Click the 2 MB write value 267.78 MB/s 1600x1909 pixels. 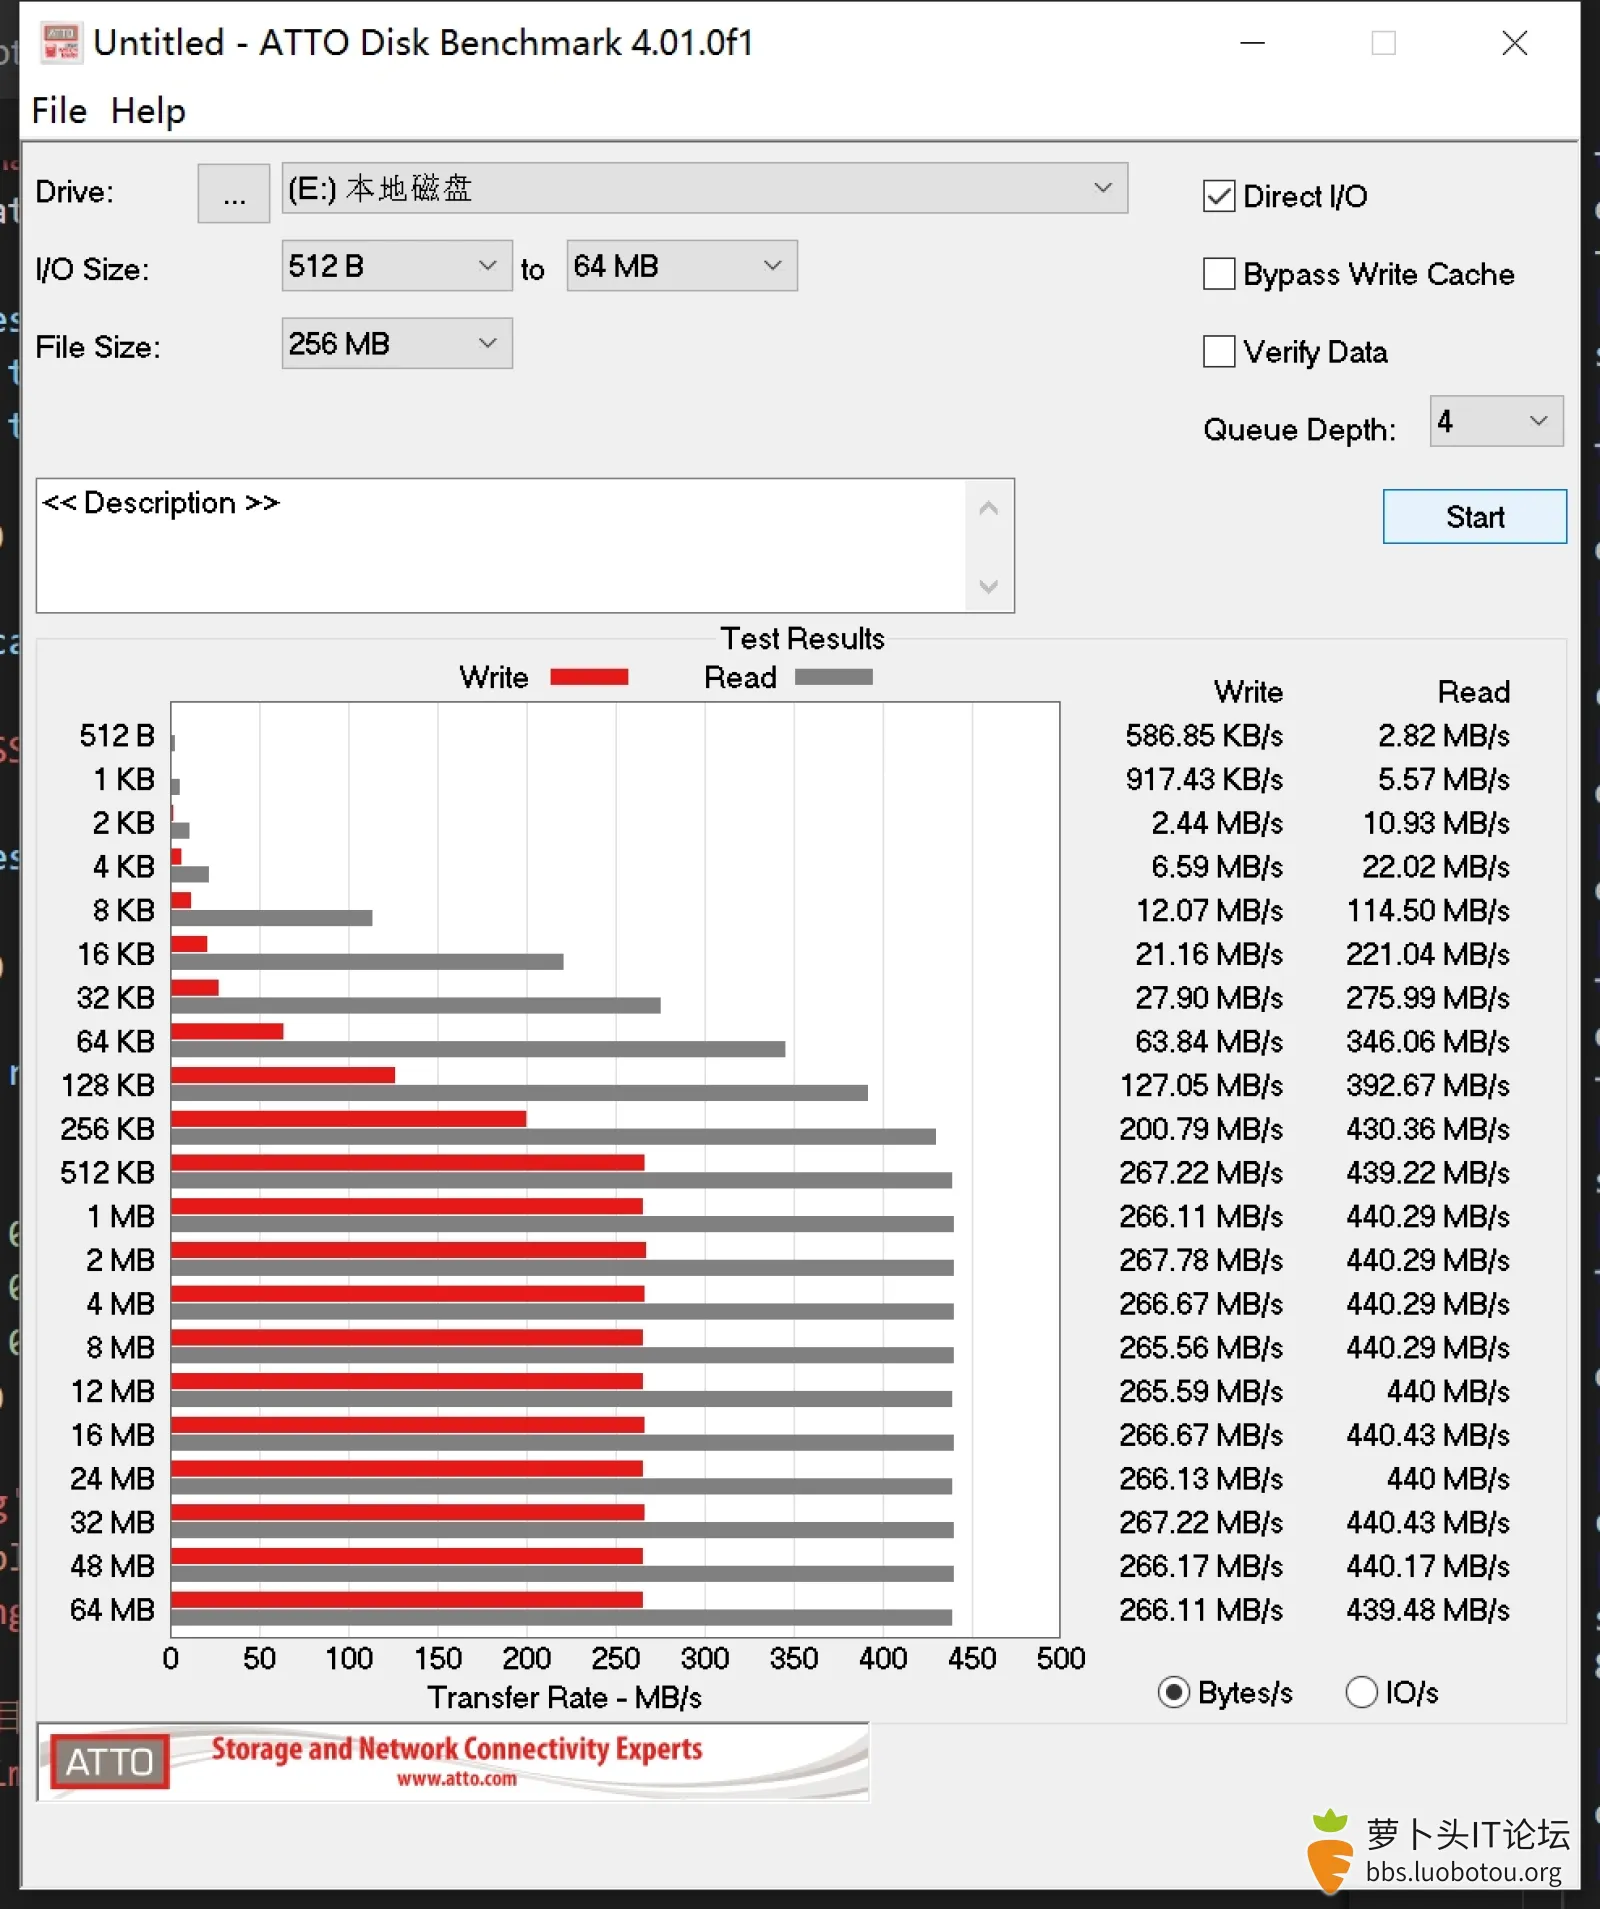click(x=1201, y=1260)
